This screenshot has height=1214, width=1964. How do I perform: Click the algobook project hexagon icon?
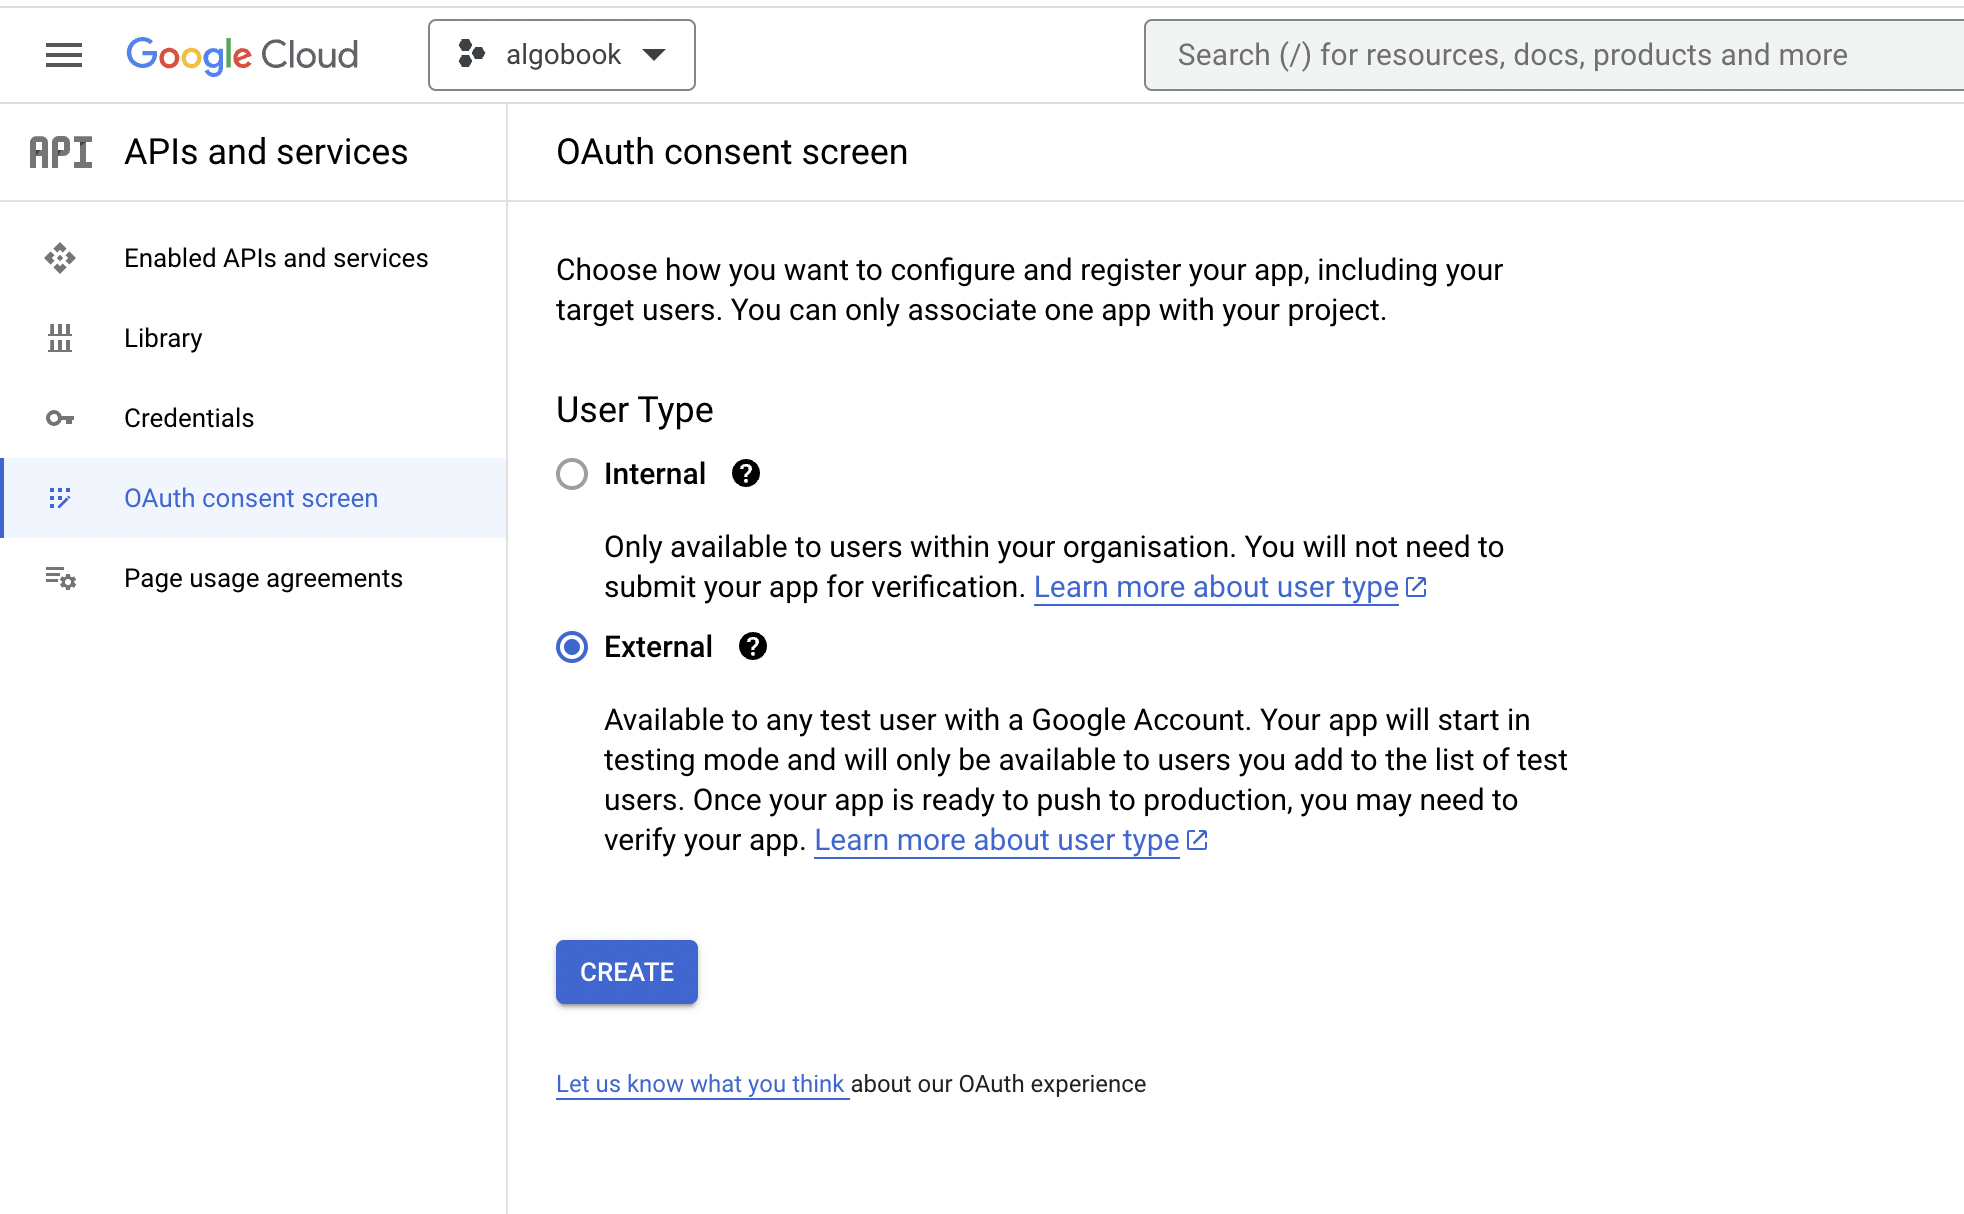coord(471,54)
